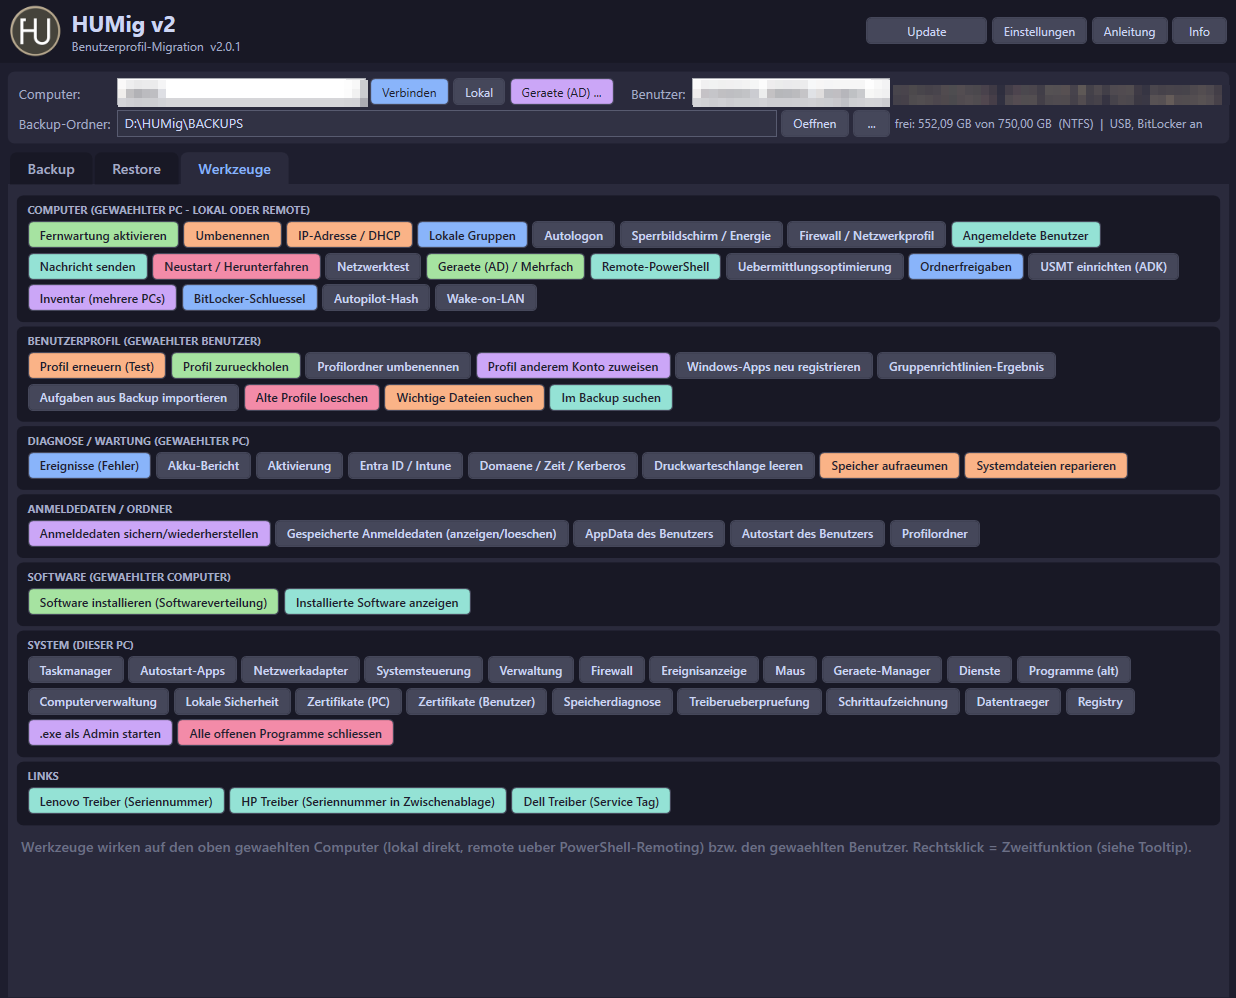Choose the Lokal computer button
1236x998 pixels.
pos(479,93)
